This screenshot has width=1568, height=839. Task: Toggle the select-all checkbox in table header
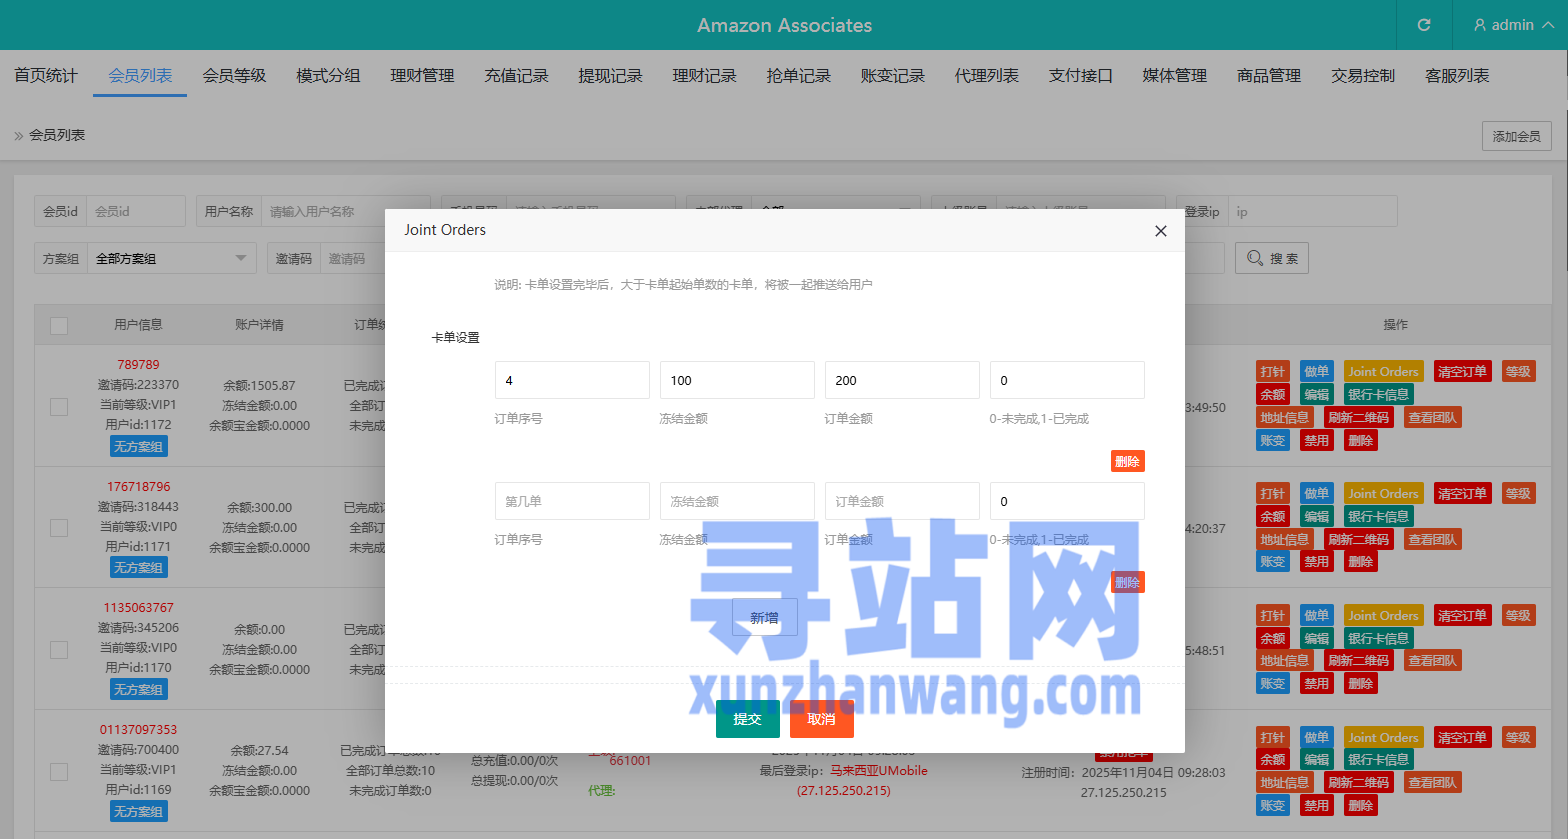point(59,326)
